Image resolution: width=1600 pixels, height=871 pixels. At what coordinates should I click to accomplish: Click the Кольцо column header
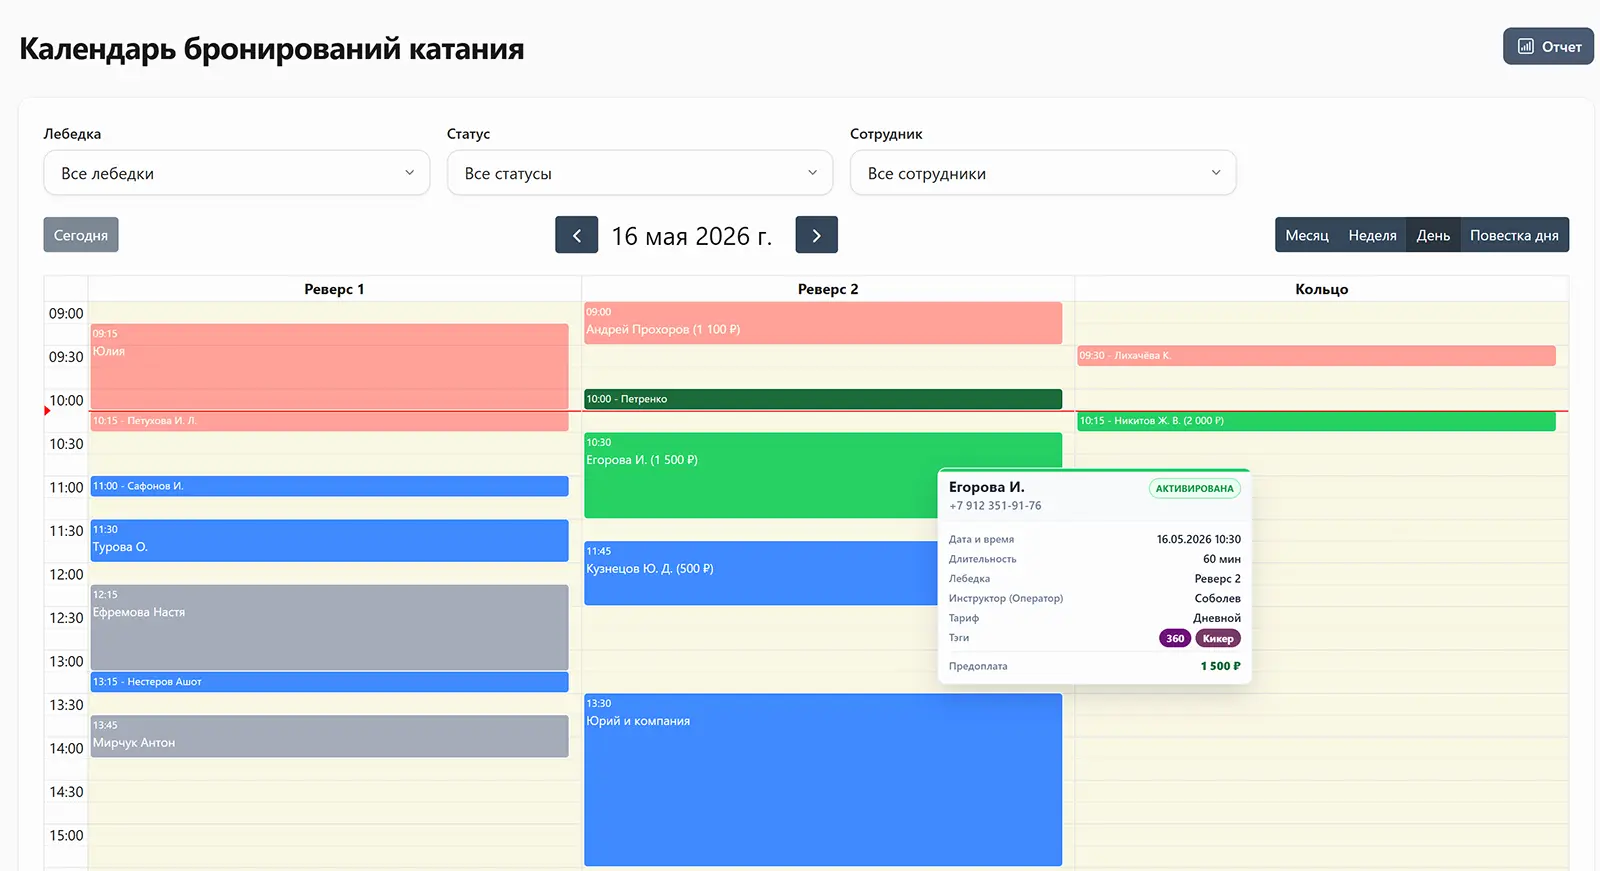1322,289
